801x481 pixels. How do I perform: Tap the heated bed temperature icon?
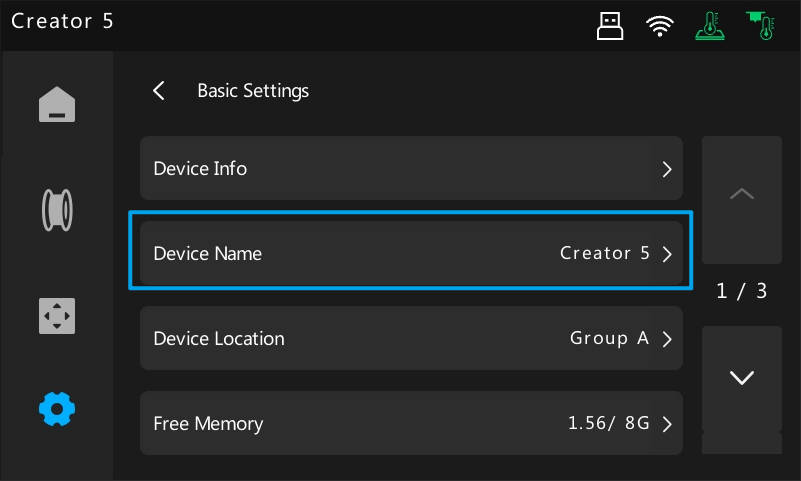(x=710, y=26)
